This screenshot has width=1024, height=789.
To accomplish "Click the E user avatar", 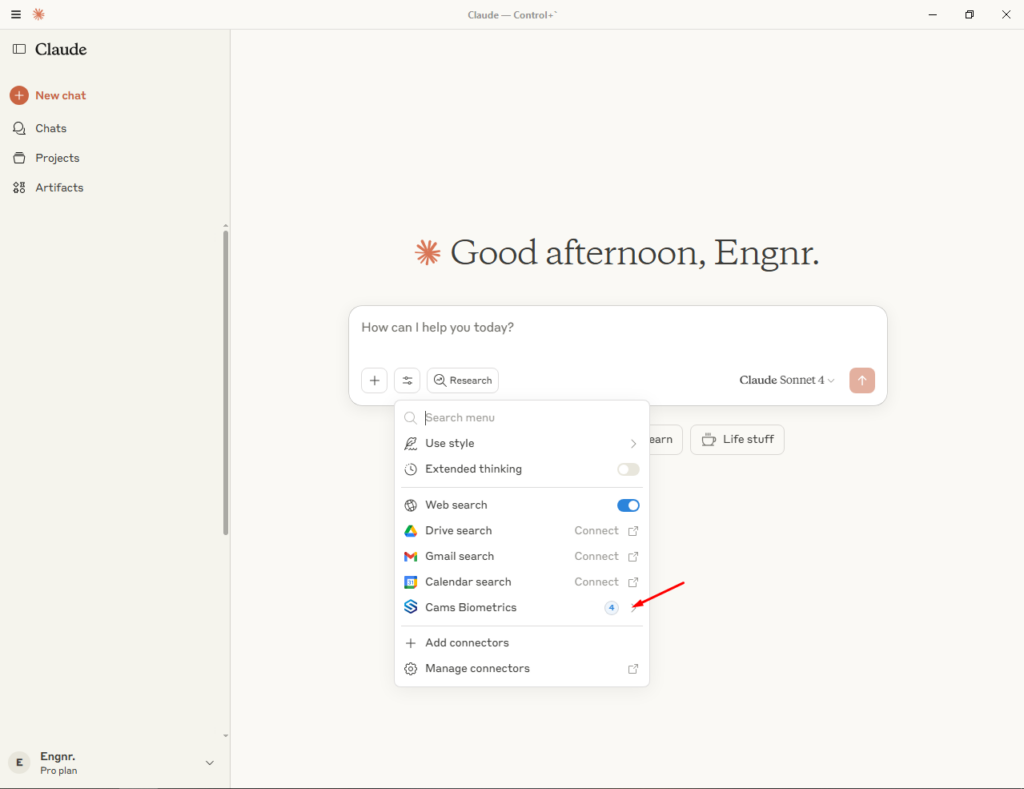I will [x=20, y=762].
